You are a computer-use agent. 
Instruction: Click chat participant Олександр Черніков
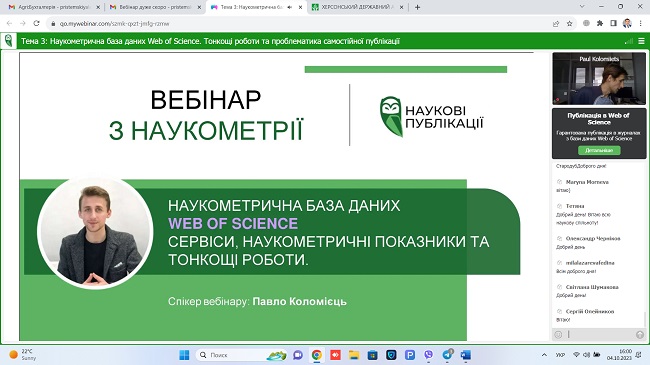tap(593, 238)
